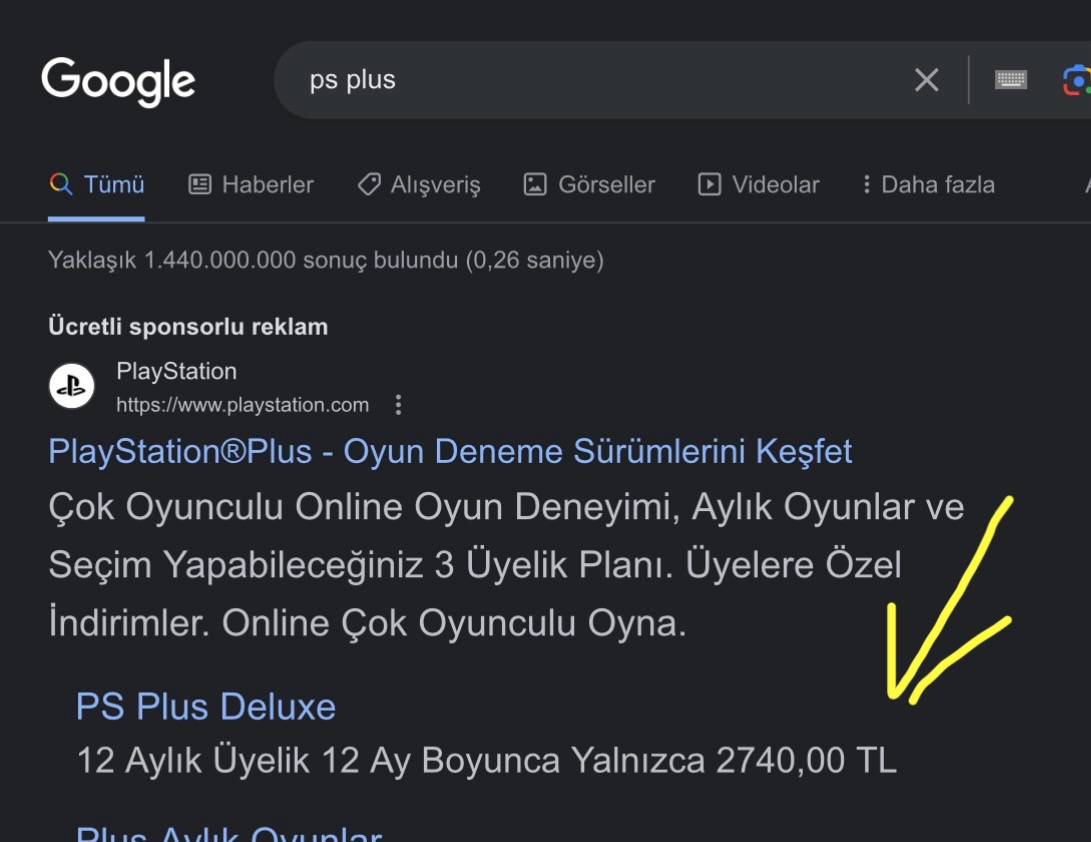Select the Tümü tab
Viewport: 1091px width, 842px height.
pos(97,184)
